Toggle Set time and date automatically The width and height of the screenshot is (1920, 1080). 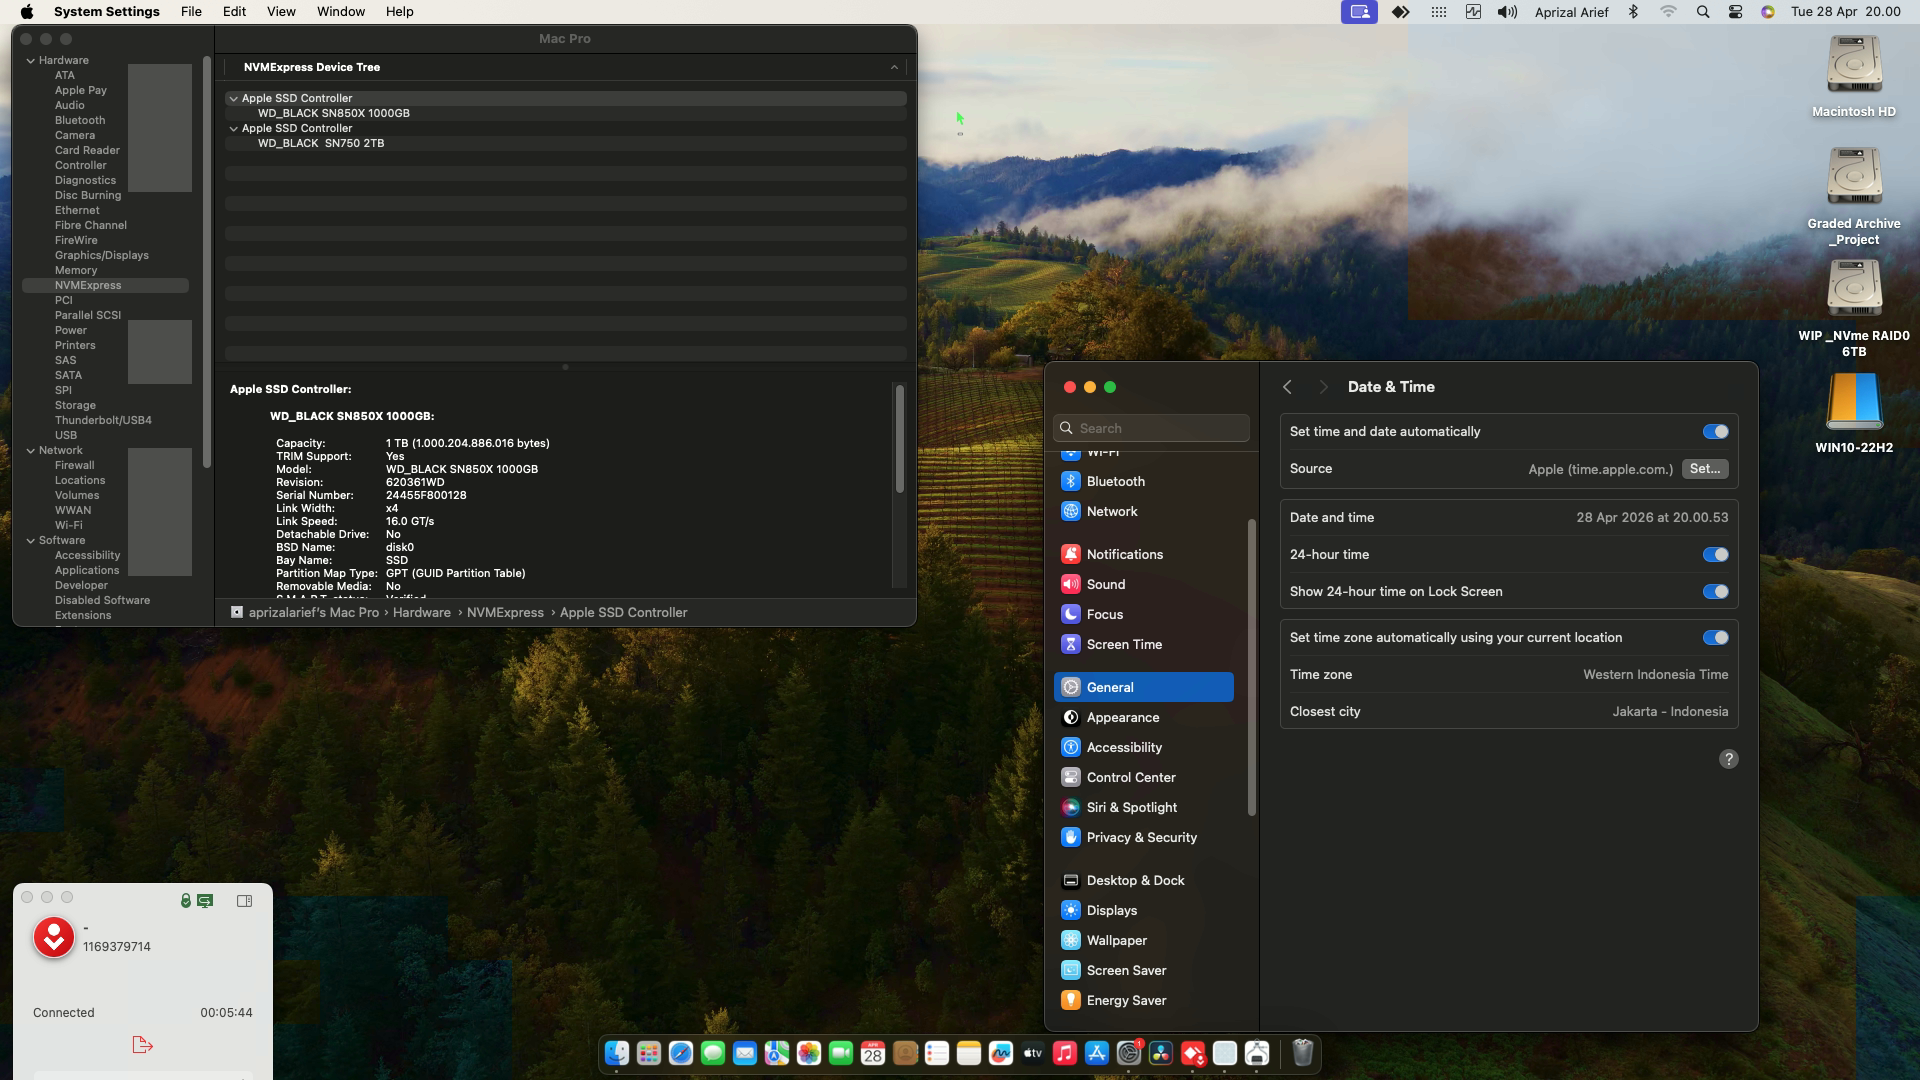(x=1715, y=432)
